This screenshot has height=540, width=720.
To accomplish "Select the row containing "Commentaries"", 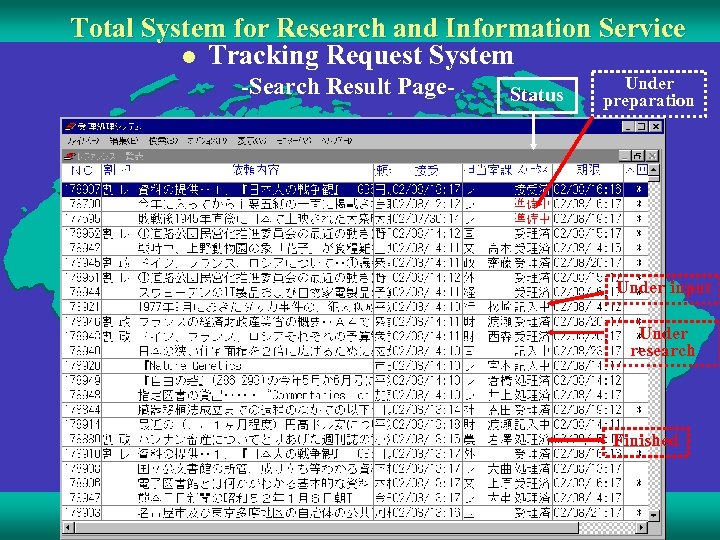I will pos(355,395).
